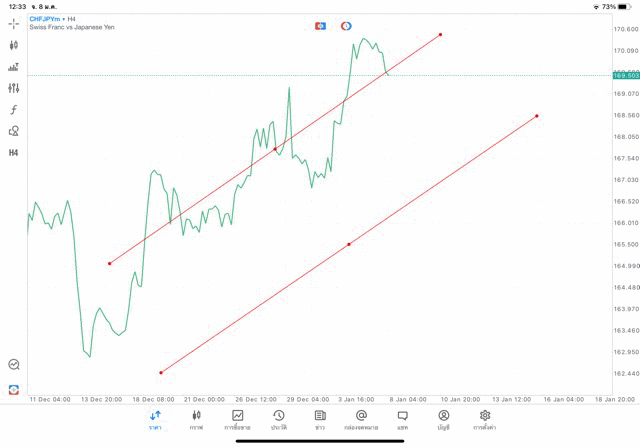The height and width of the screenshot is (447, 640).
Task: Open the drawing objects shapes tool
Action: click(14, 131)
